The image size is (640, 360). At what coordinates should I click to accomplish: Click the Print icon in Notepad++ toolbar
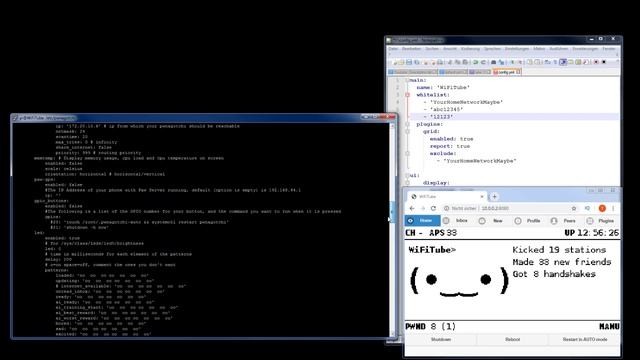tap(440, 62)
